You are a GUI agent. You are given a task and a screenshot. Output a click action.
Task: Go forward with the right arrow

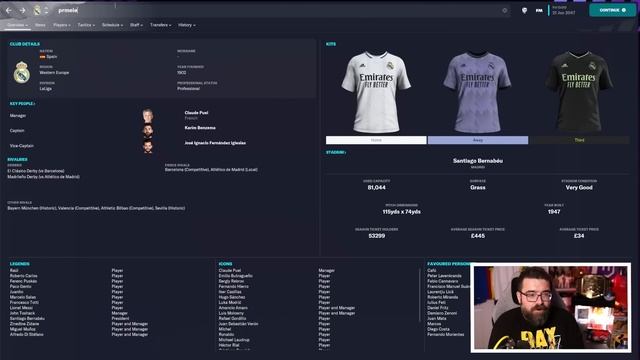click(22, 10)
